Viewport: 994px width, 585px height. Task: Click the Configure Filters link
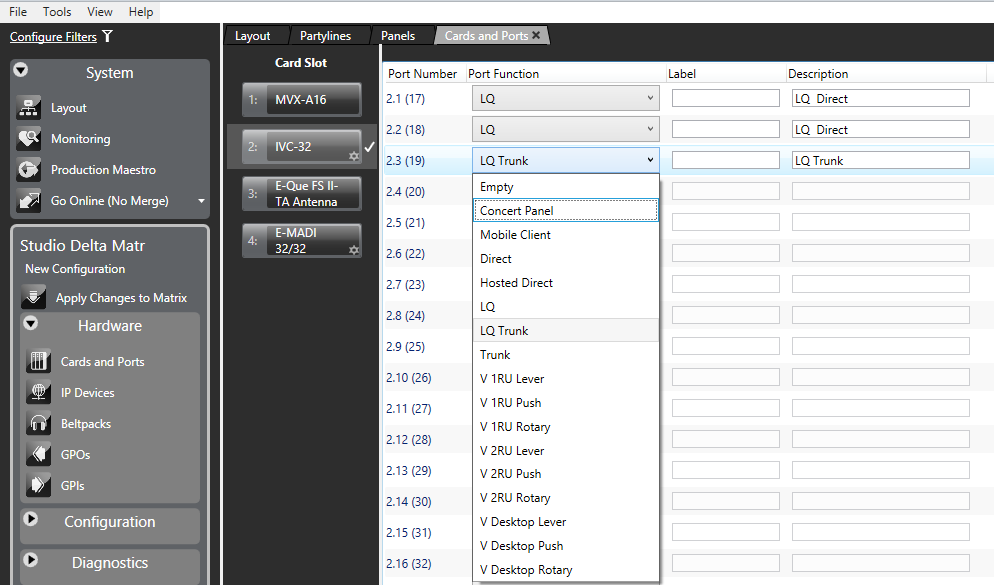pyautogui.click(x=53, y=37)
